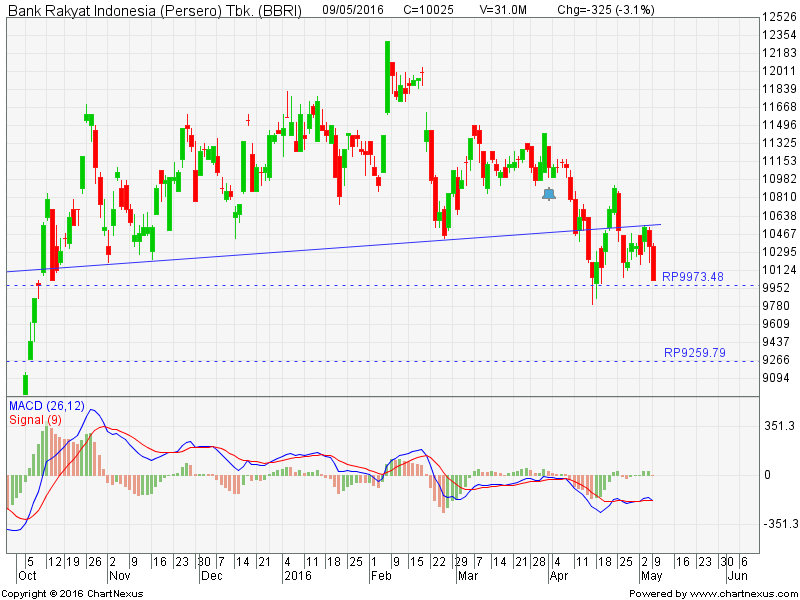Click the 12011 price axis label
800x600 pixels.
[779, 71]
